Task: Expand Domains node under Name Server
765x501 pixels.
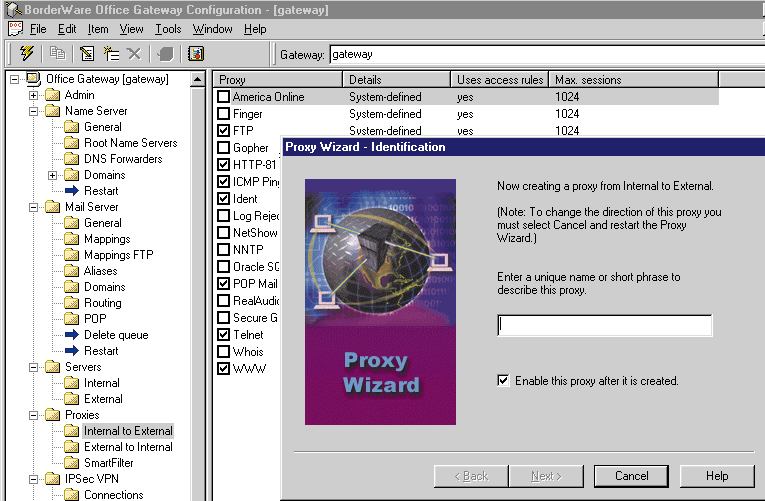Action: pyautogui.click(x=52, y=175)
